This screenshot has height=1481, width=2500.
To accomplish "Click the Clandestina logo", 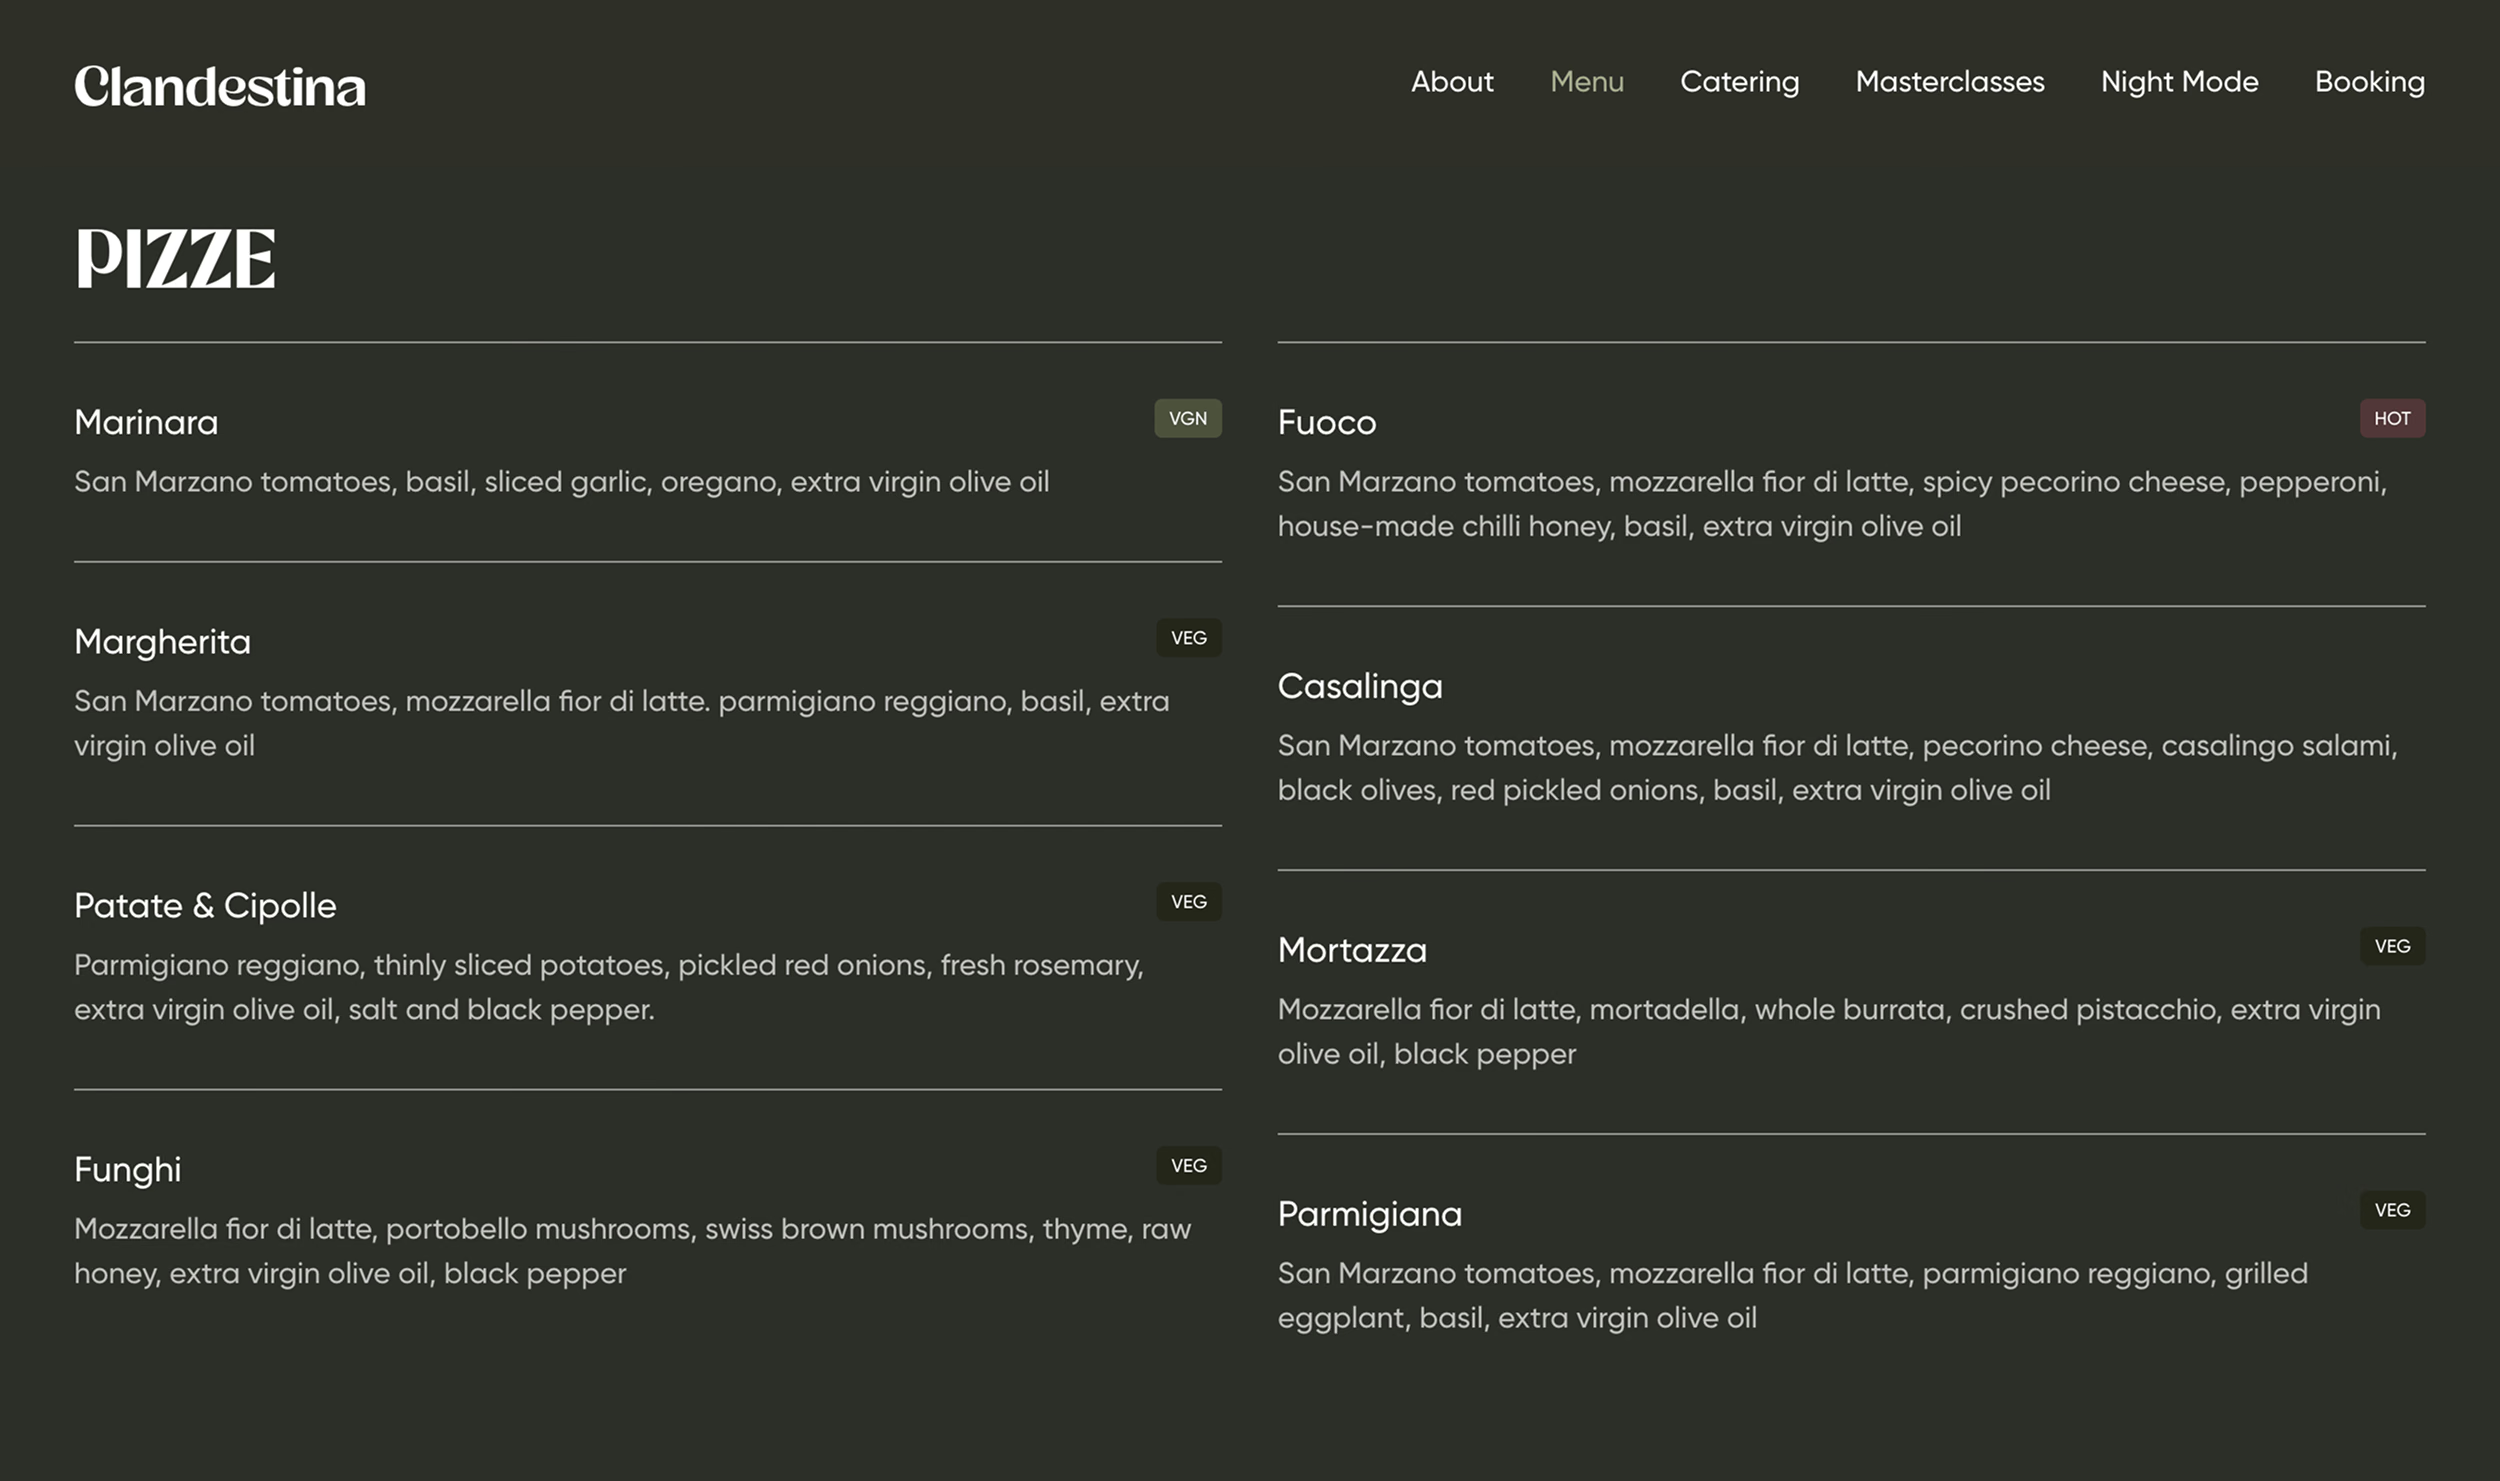I will tap(220, 86).
